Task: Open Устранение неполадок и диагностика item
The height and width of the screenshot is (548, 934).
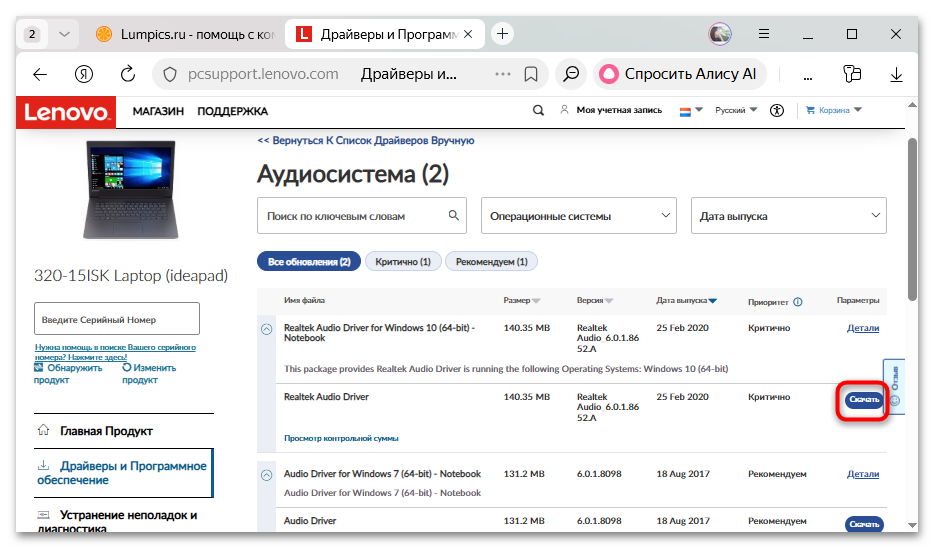Action: 124,519
